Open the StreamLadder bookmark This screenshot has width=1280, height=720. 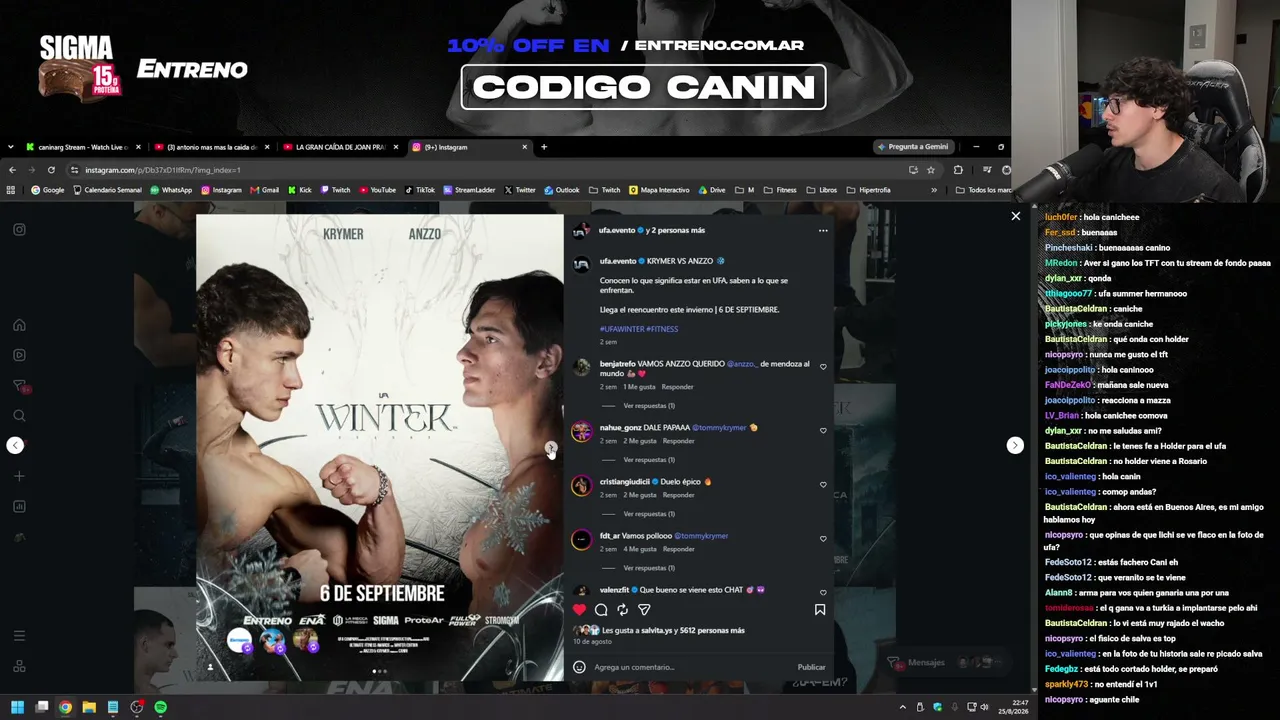coord(469,190)
